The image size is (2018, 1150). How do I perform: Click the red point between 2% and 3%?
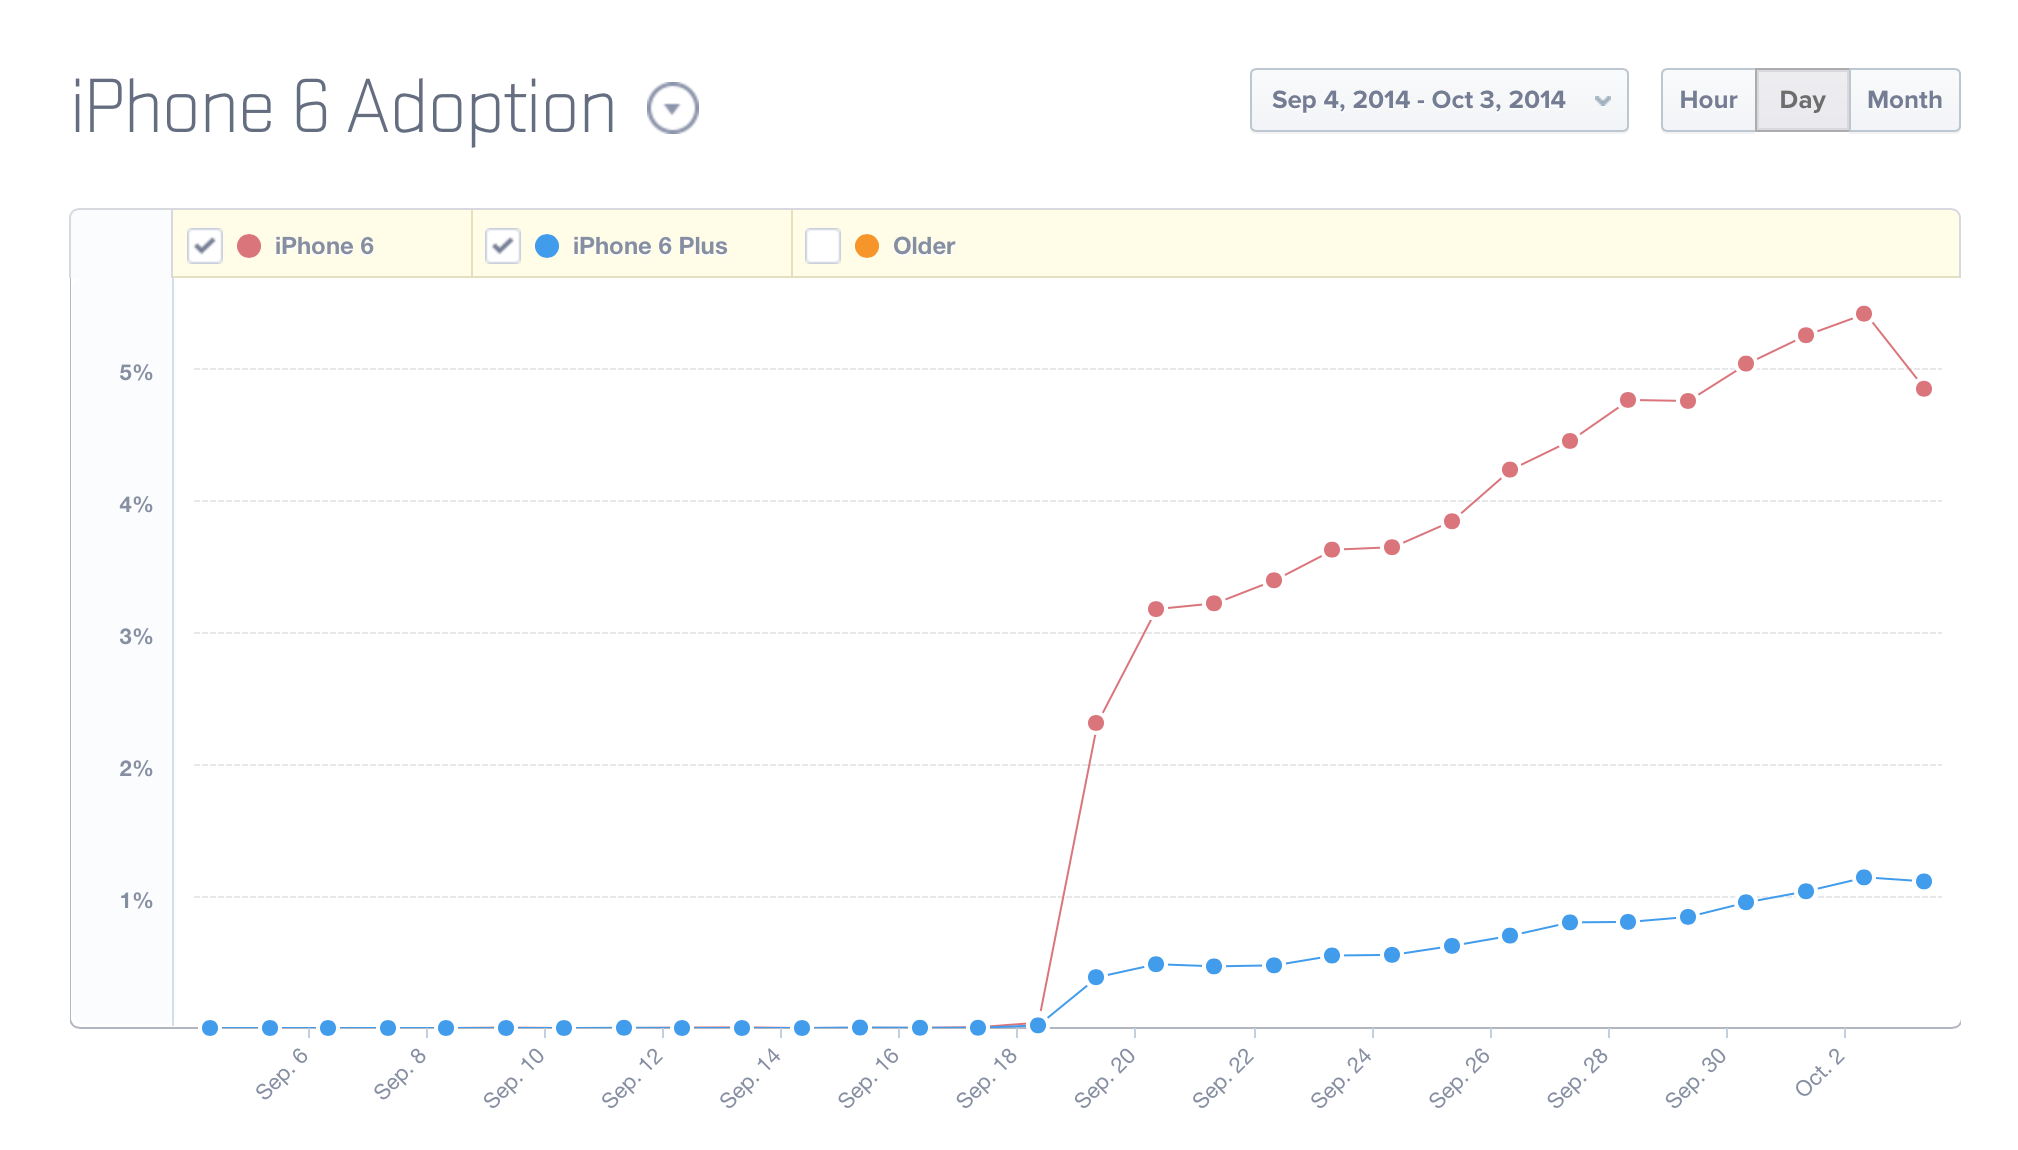tap(1096, 723)
